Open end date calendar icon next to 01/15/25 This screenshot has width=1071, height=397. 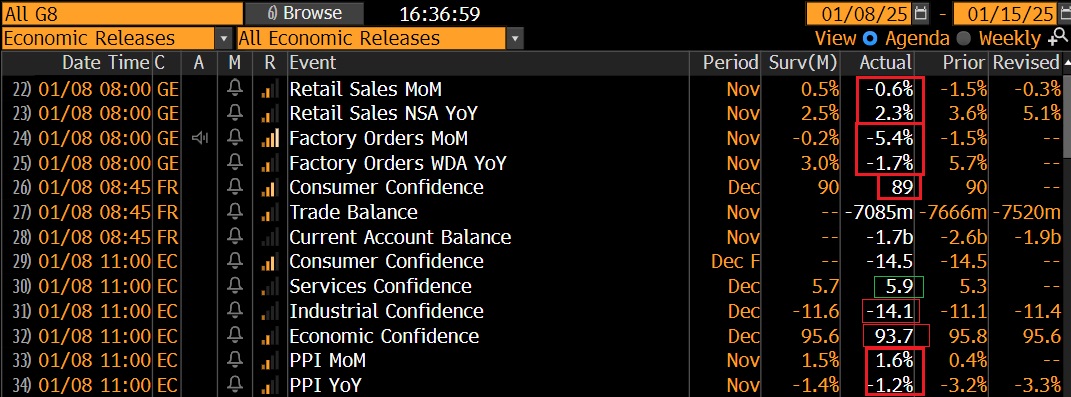pyautogui.click(x=1063, y=13)
